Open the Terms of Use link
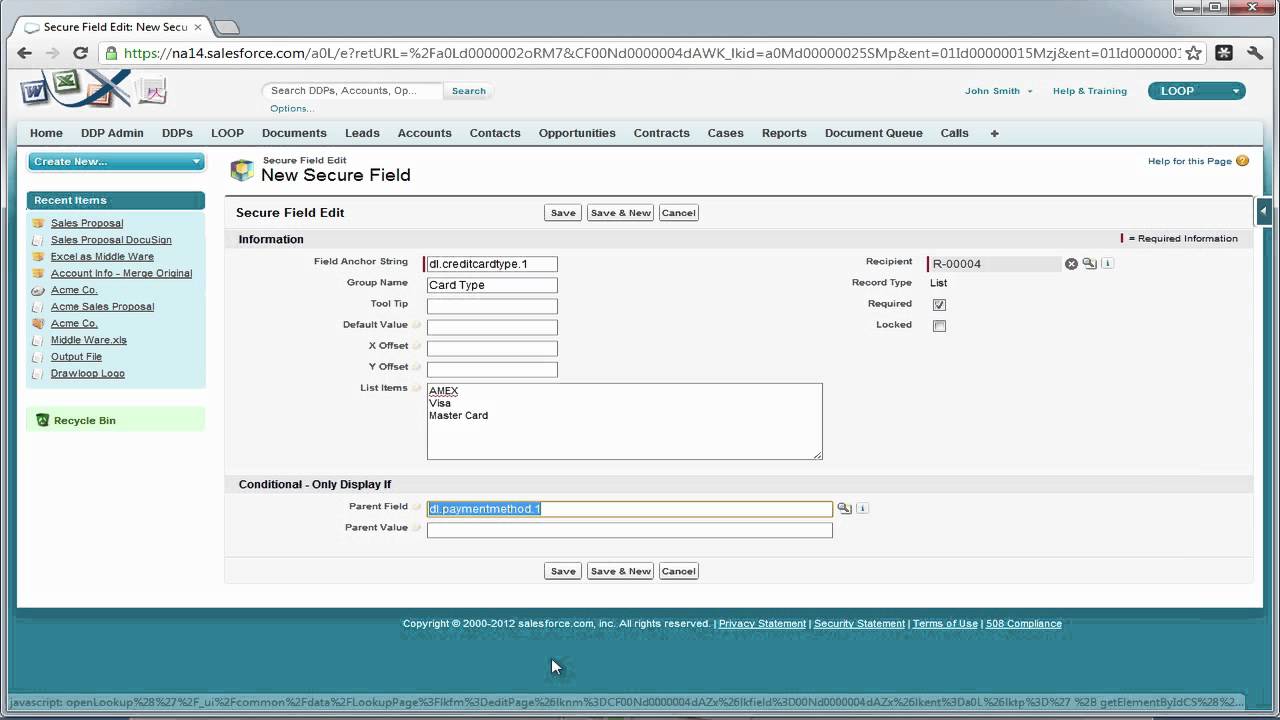This screenshot has height=720, width=1280. tap(945, 624)
